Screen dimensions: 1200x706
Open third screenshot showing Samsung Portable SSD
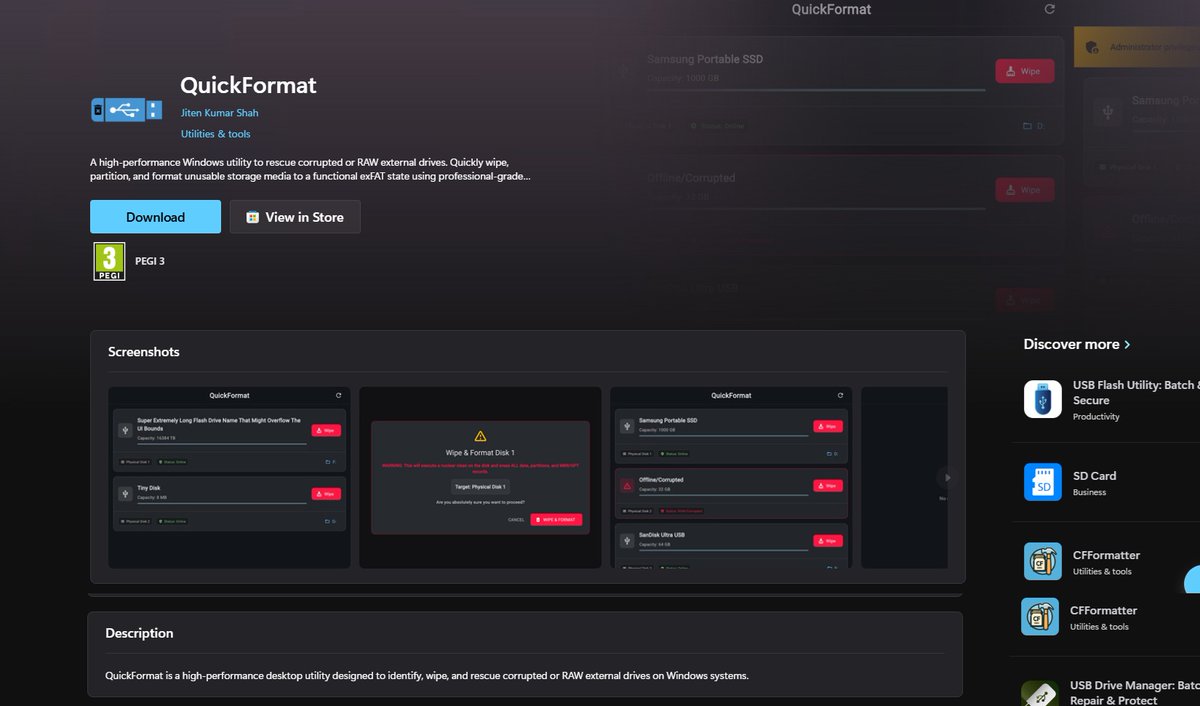click(731, 478)
